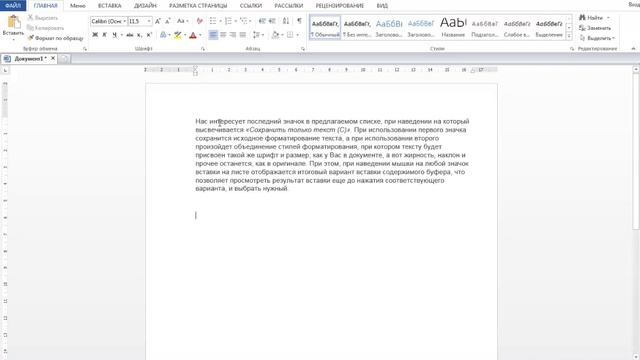This screenshot has width=640, height=360.
Task: Decrease paragraph indent
Action: (262, 21)
